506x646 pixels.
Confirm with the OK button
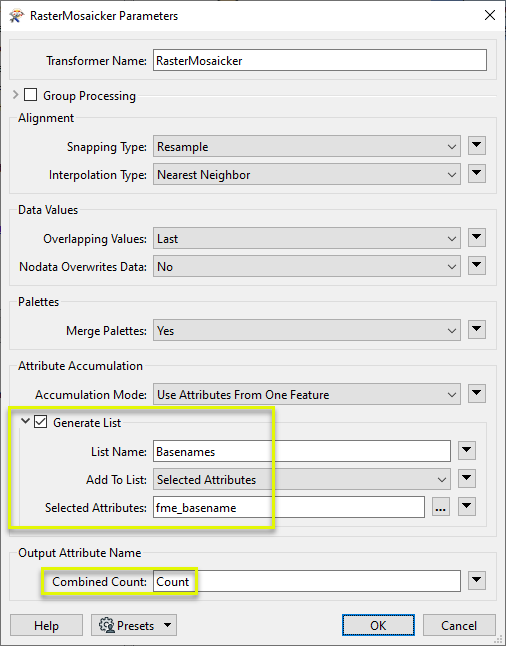point(378,625)
